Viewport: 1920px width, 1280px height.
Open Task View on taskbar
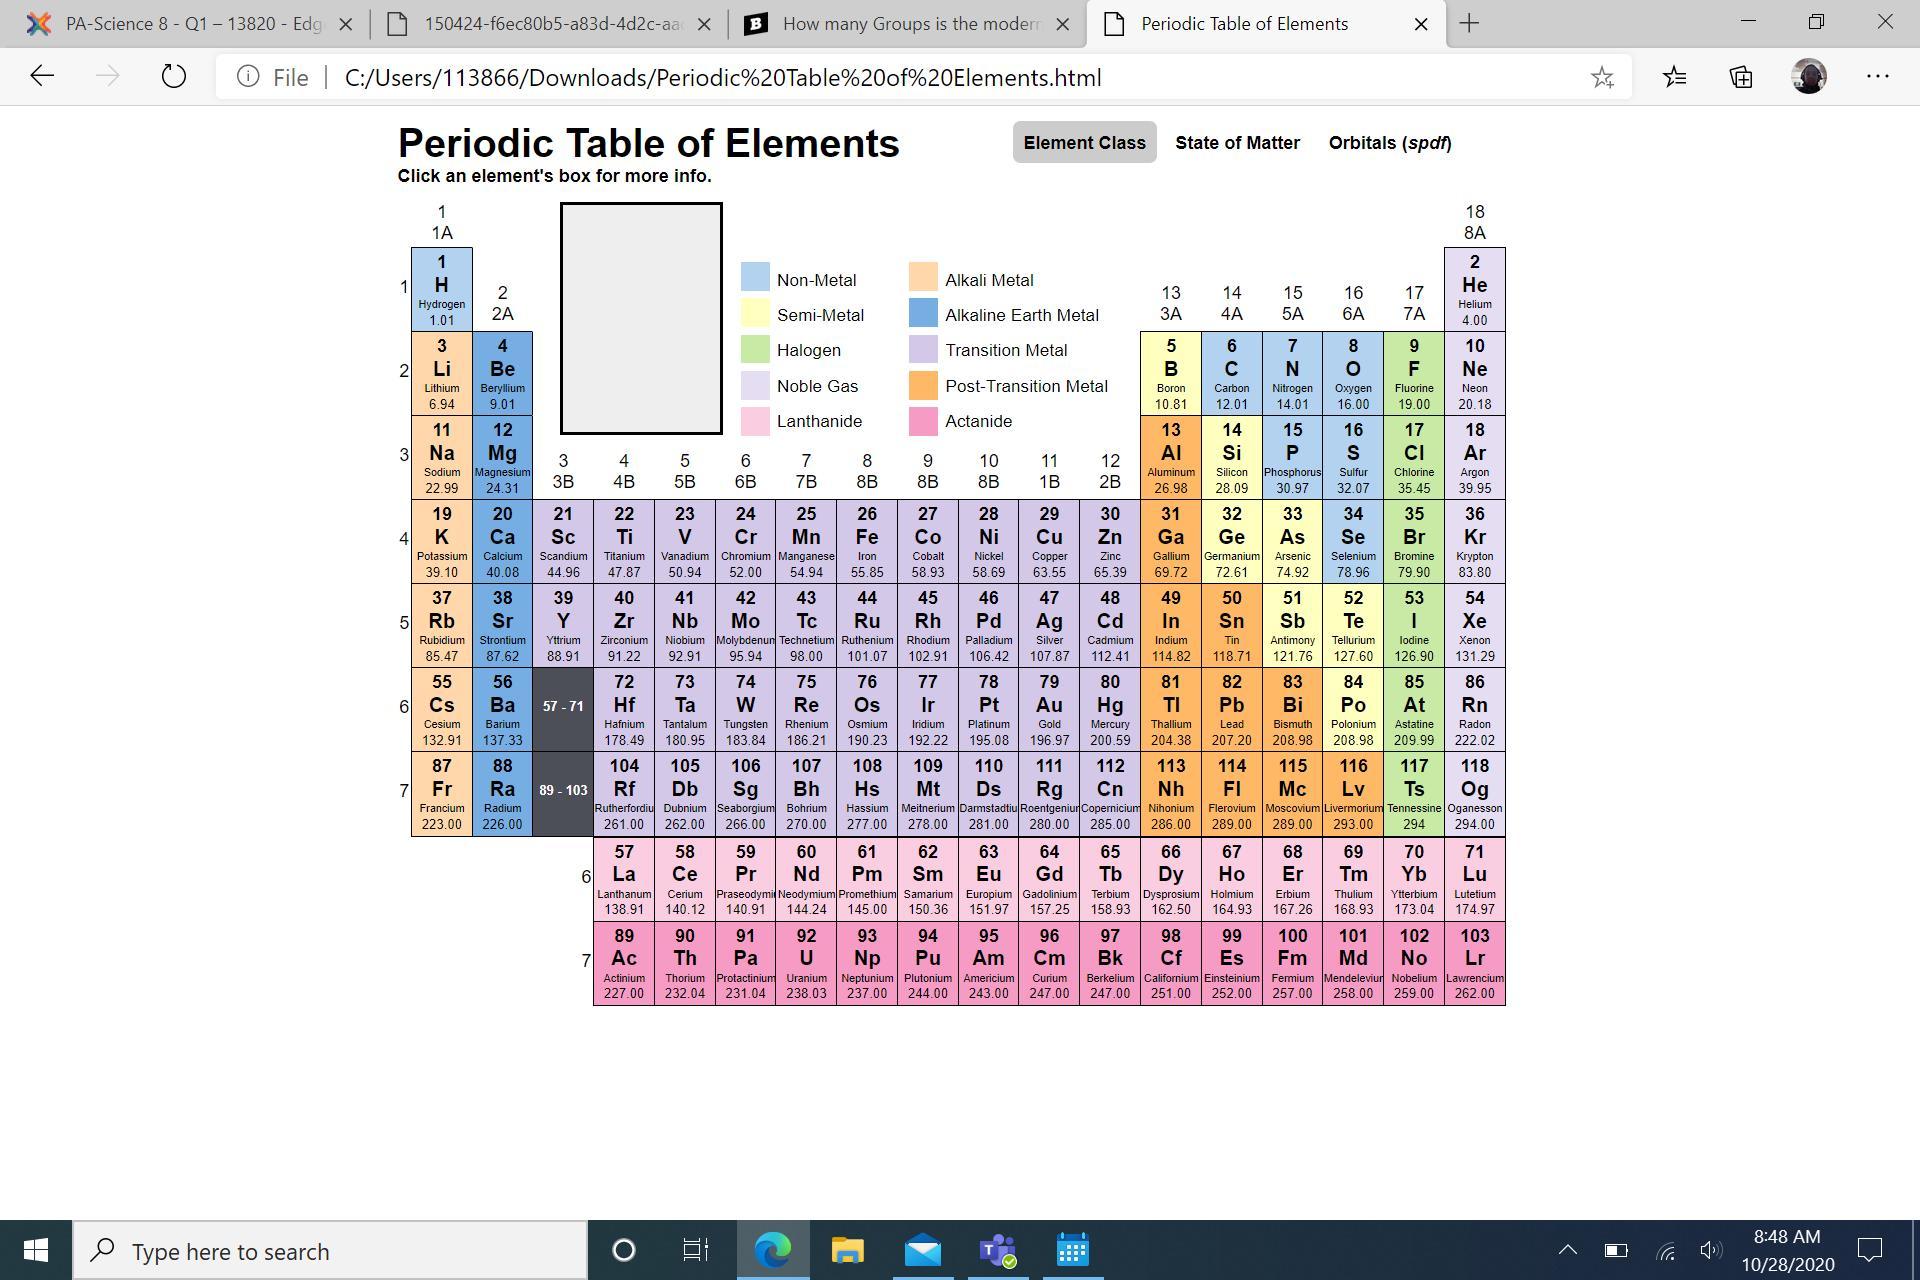point(695,1250)
